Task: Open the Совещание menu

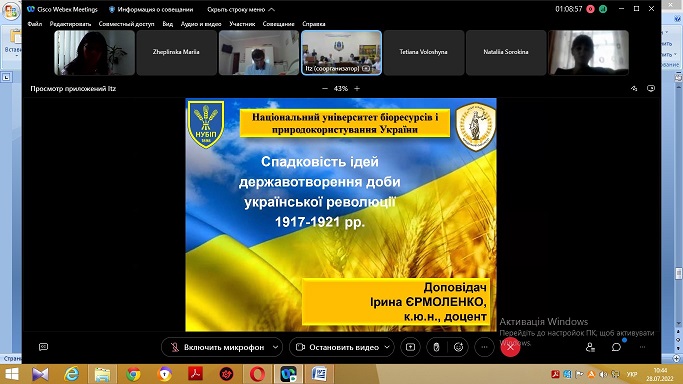Action: pyautogui.click(x=278, y=24)
